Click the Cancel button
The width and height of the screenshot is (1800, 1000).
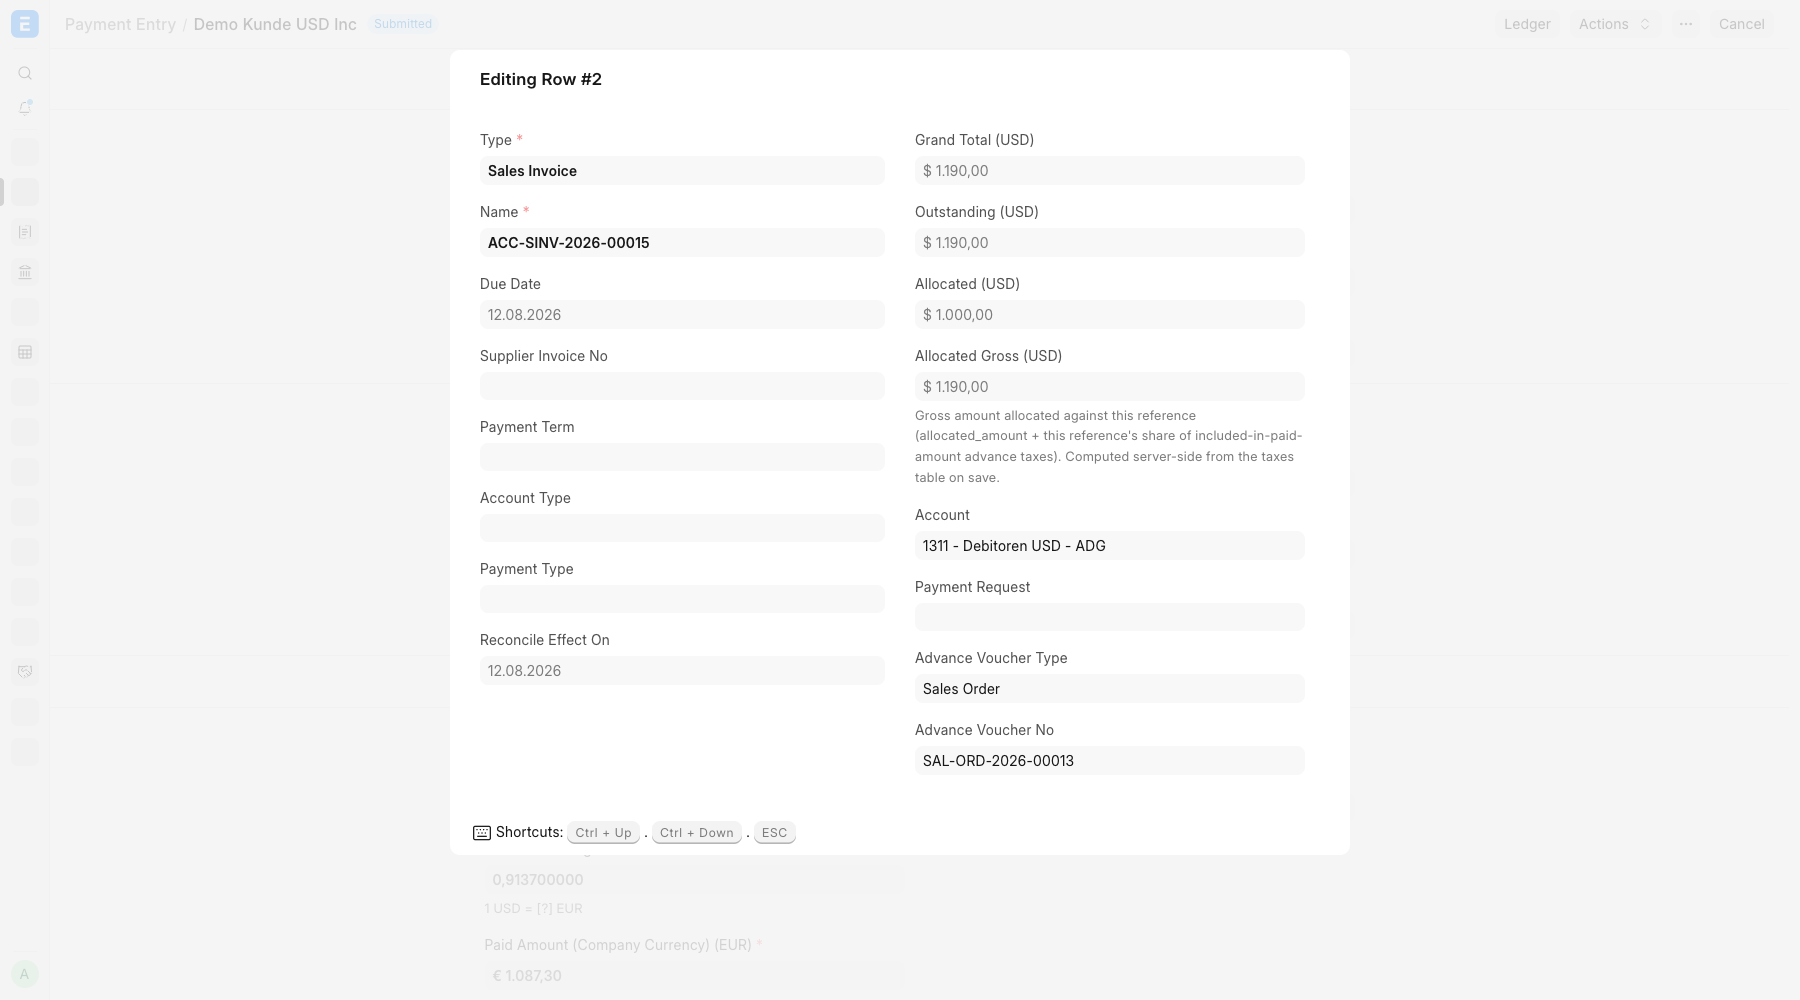click(x=1741, y=24)
